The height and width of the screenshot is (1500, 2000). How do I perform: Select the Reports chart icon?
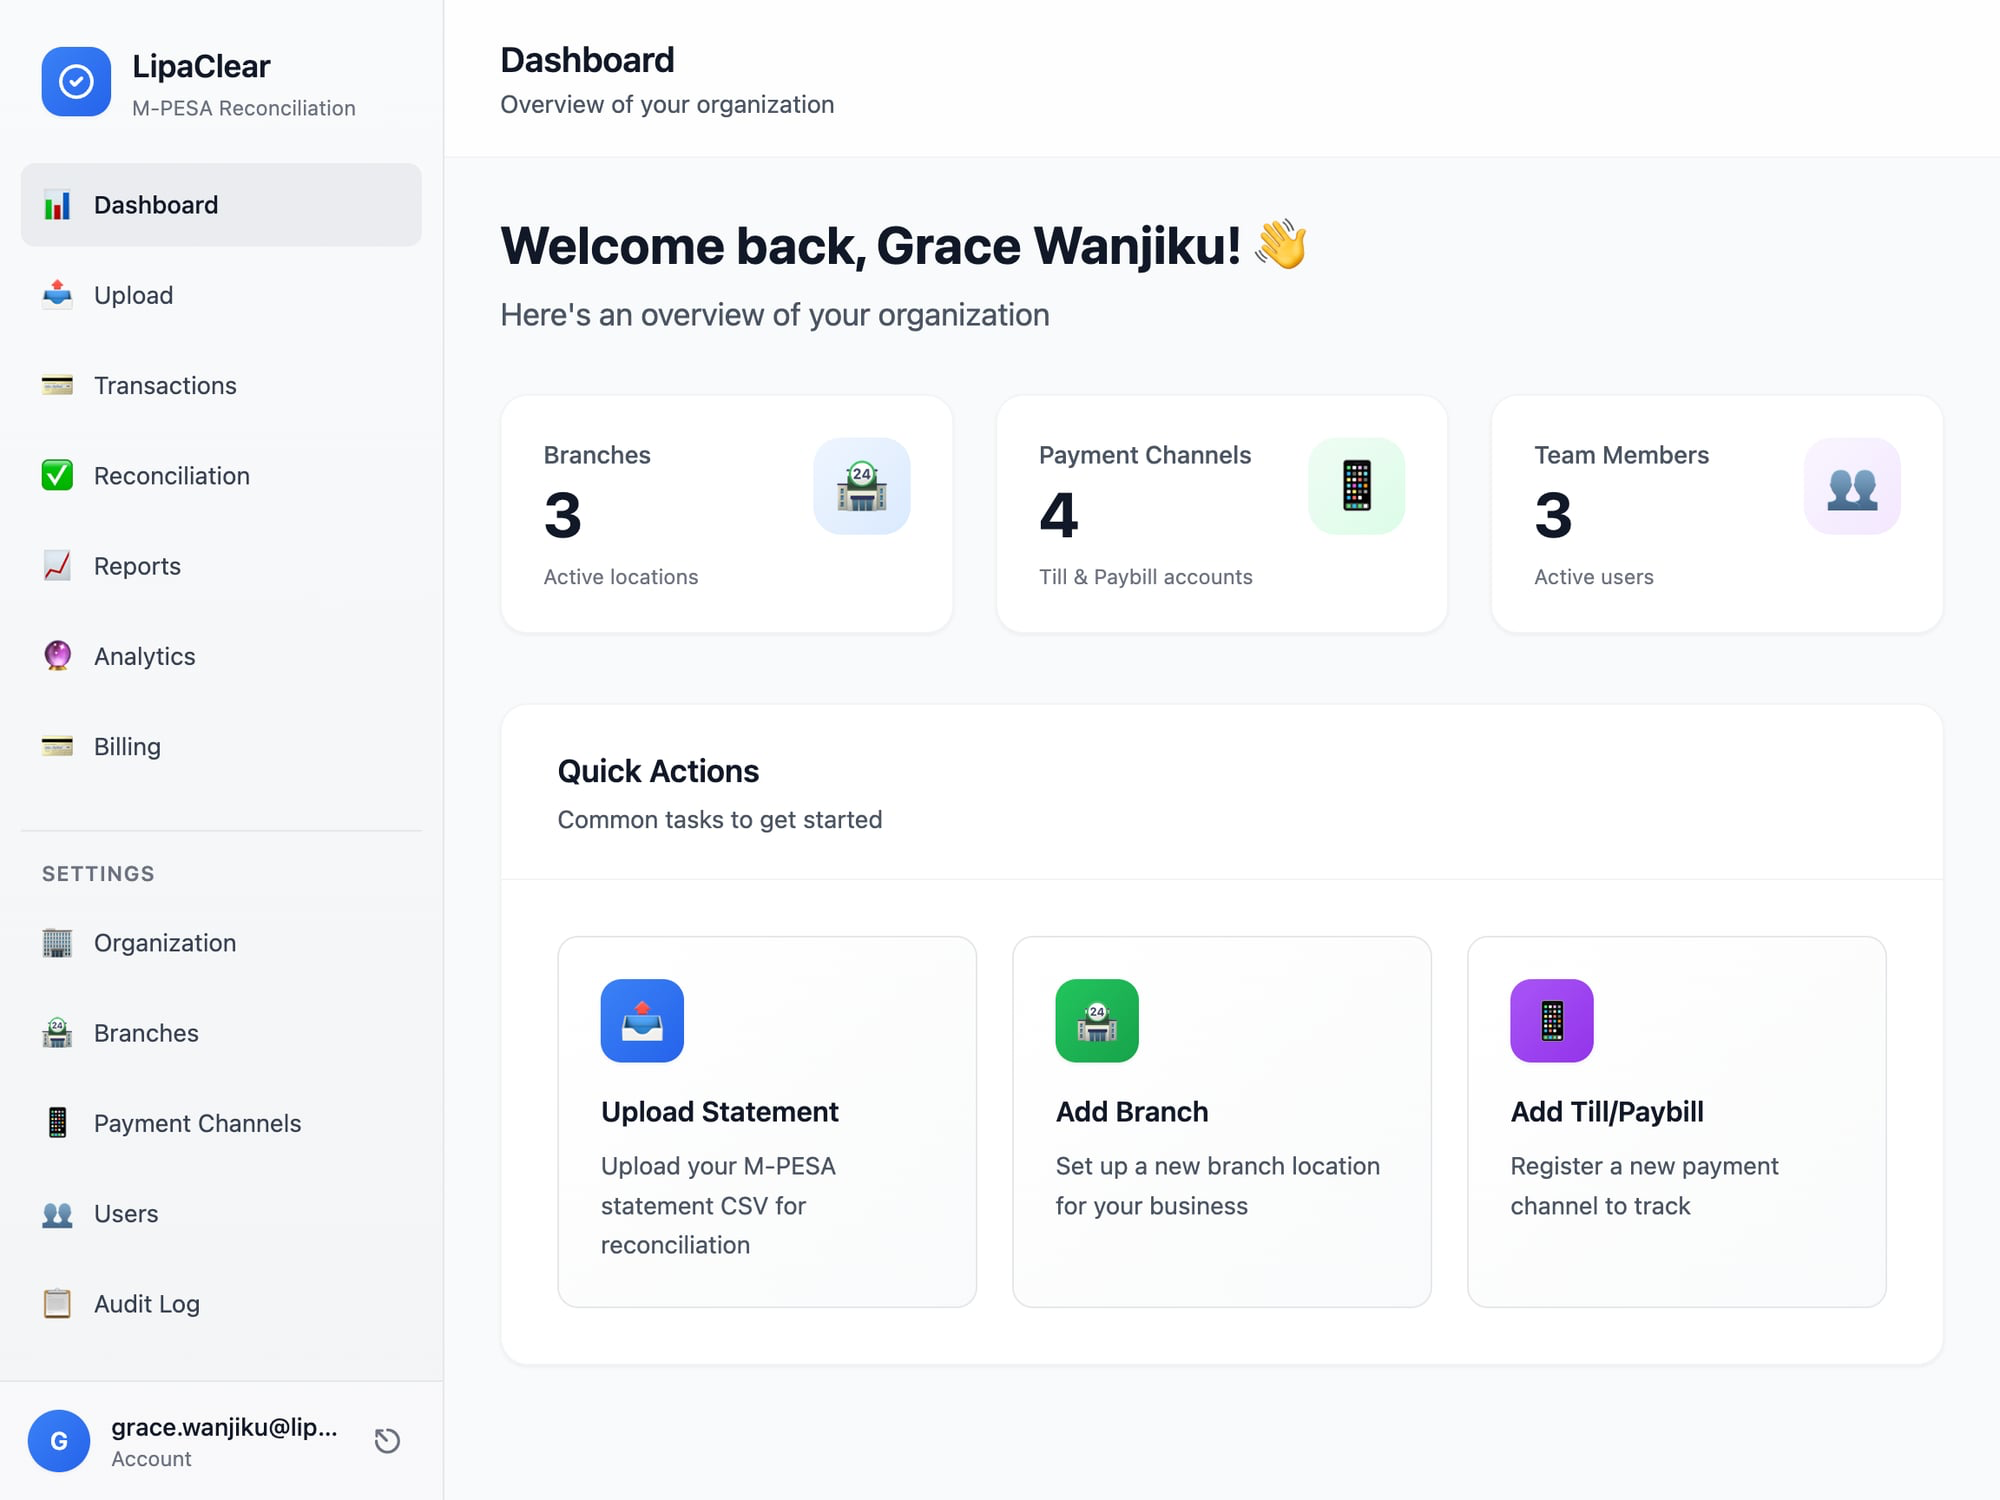pos(57,566)
